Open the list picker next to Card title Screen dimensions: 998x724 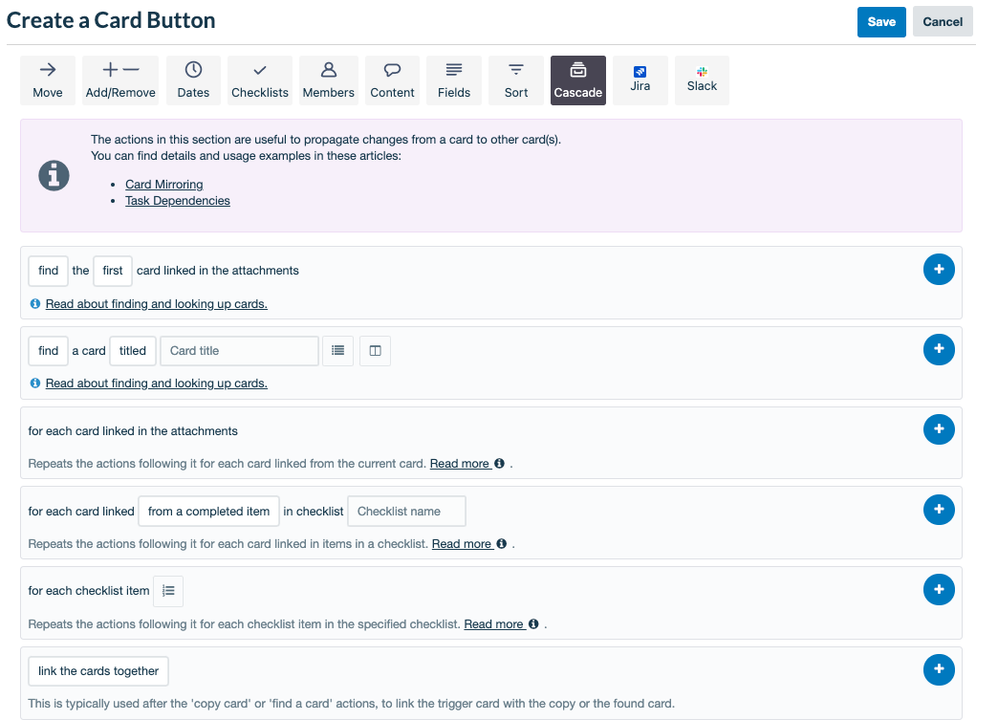click(x=338, y=350)
